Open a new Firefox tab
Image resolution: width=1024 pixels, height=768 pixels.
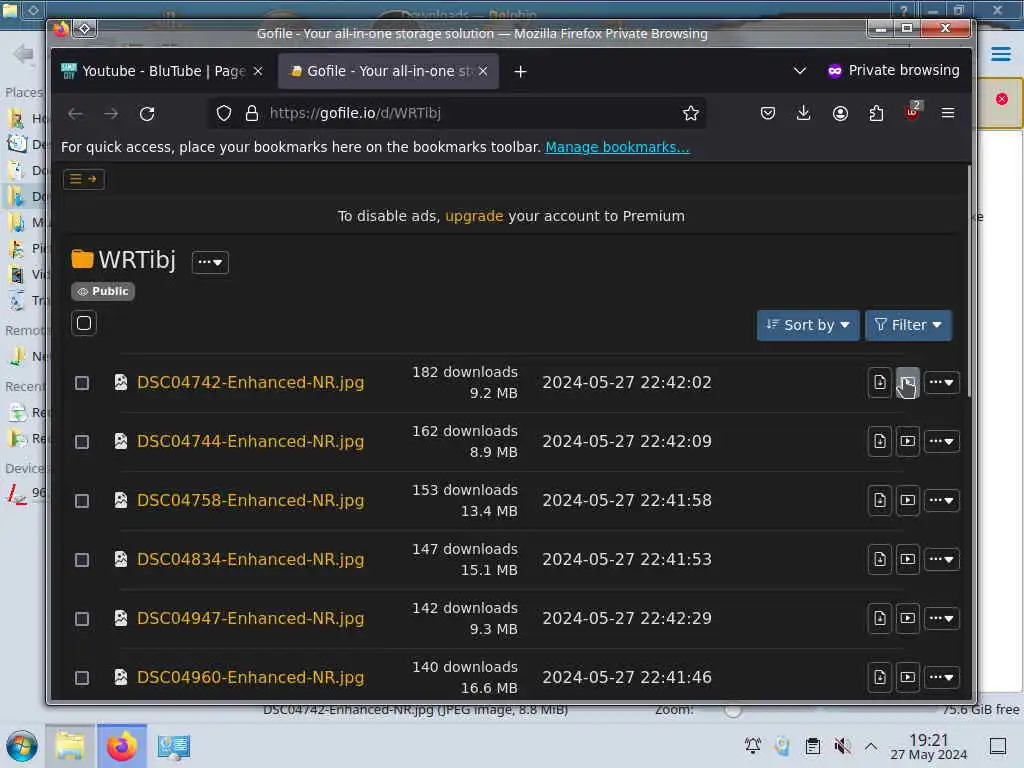point(520,71)
